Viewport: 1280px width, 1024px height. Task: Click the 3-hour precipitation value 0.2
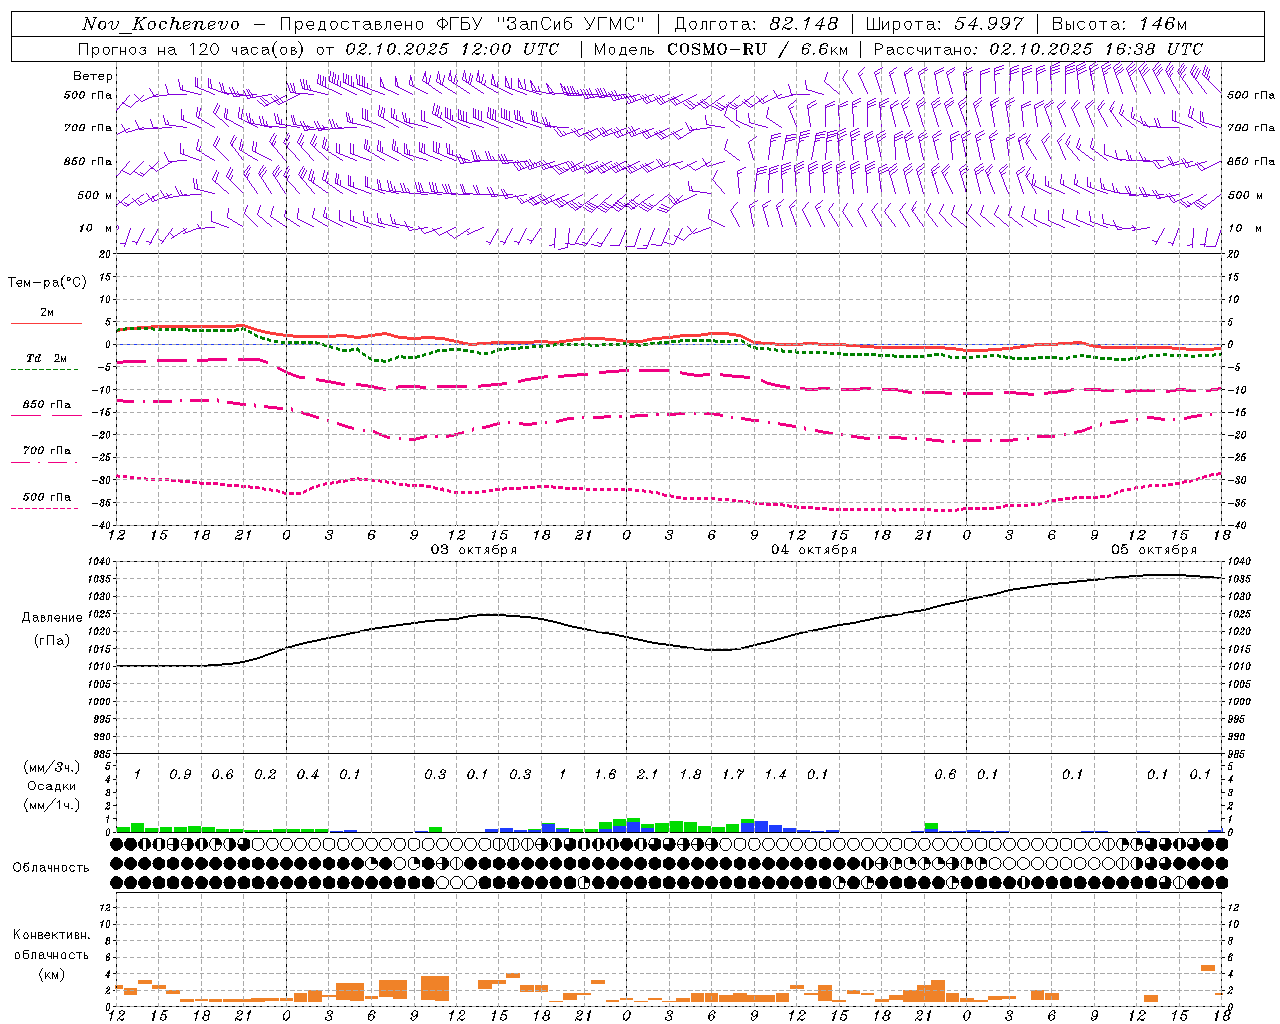click(x=265, y=775)
